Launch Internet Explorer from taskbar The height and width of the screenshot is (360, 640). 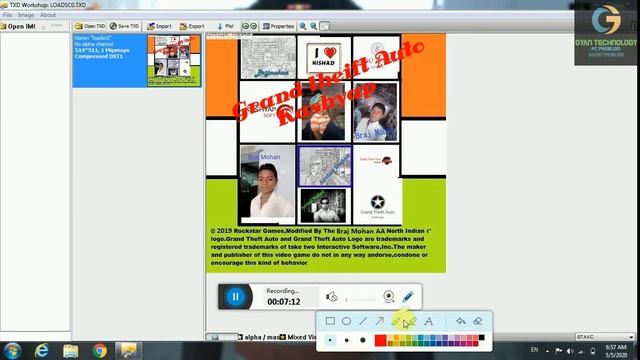(x=42, y=351)
